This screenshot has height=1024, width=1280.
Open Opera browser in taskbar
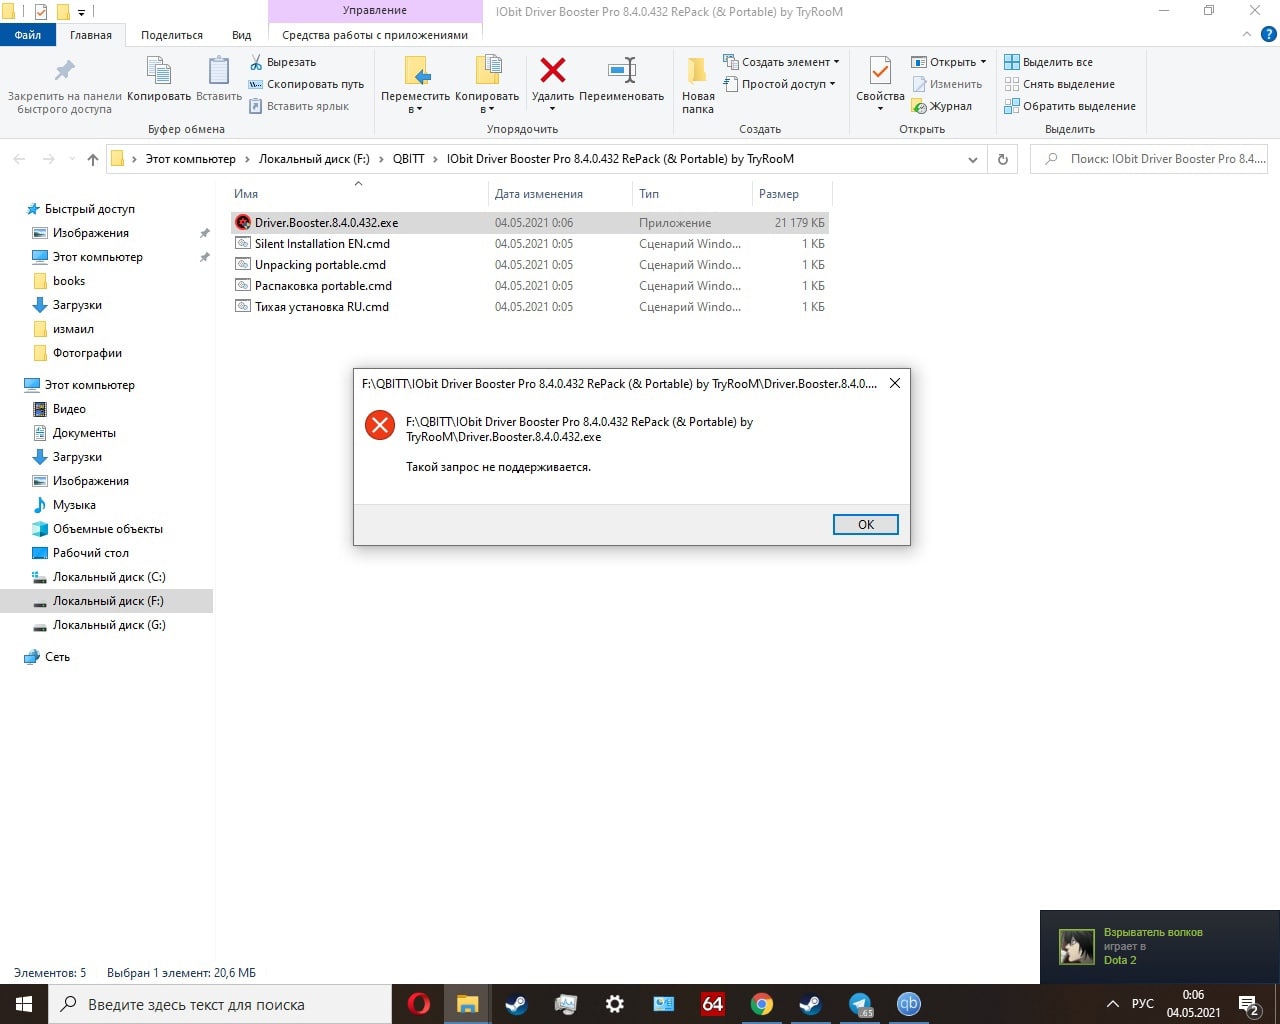[419, 1004]
